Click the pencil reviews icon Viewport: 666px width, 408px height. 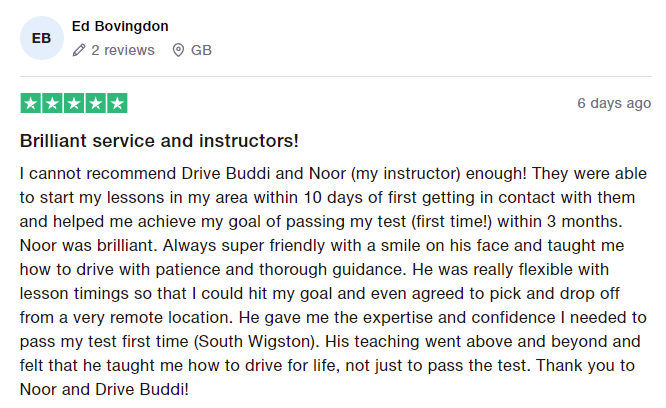click(79, 50)
